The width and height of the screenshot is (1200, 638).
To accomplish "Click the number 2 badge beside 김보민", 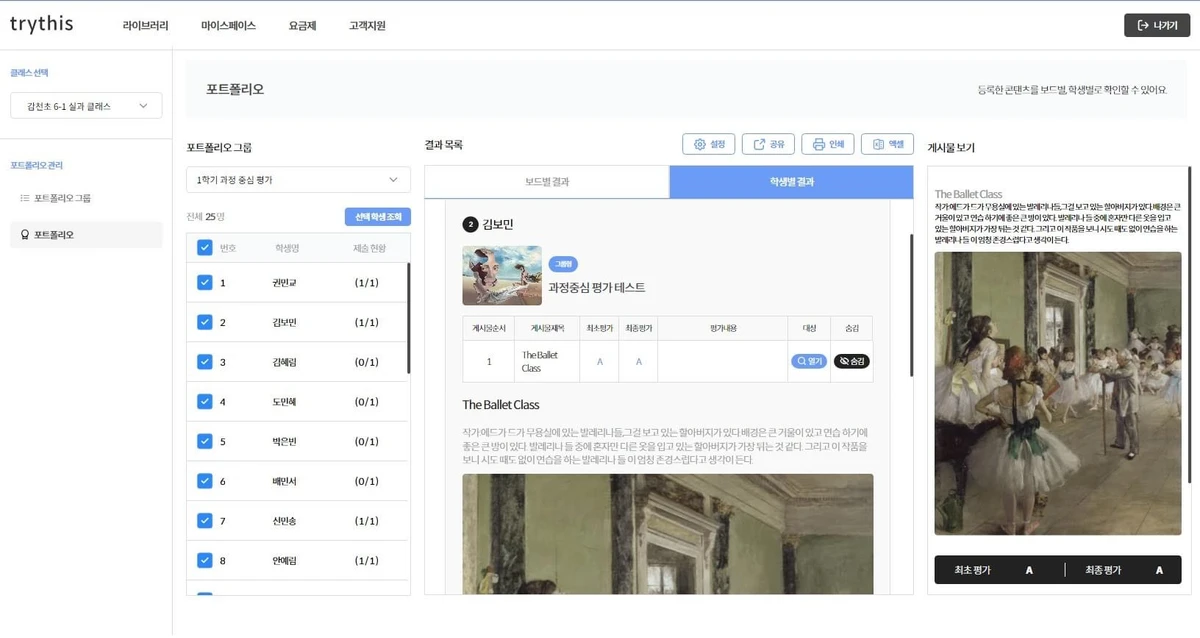I will point(470,224).
